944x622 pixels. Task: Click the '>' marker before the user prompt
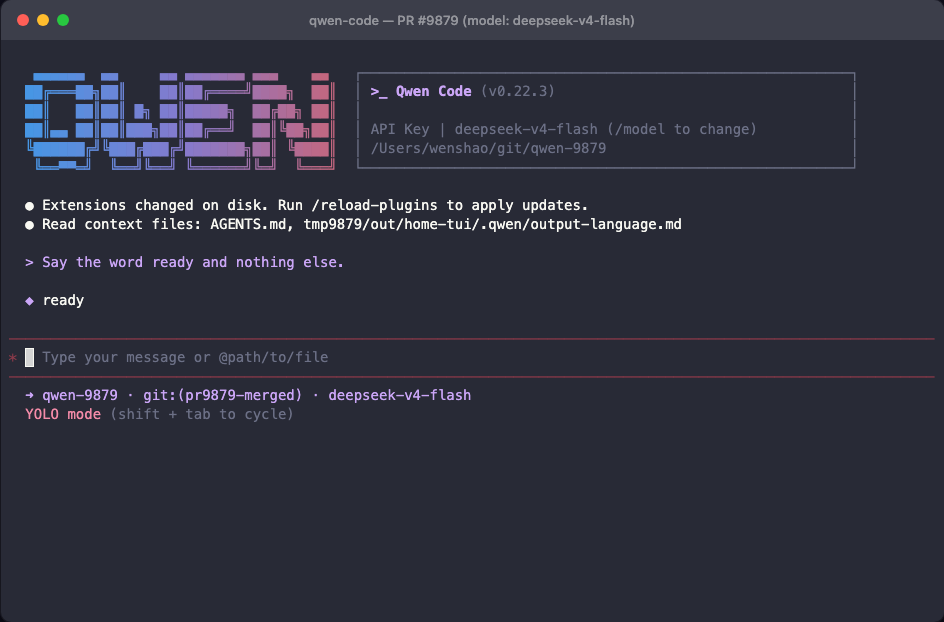tap(29, 263)
